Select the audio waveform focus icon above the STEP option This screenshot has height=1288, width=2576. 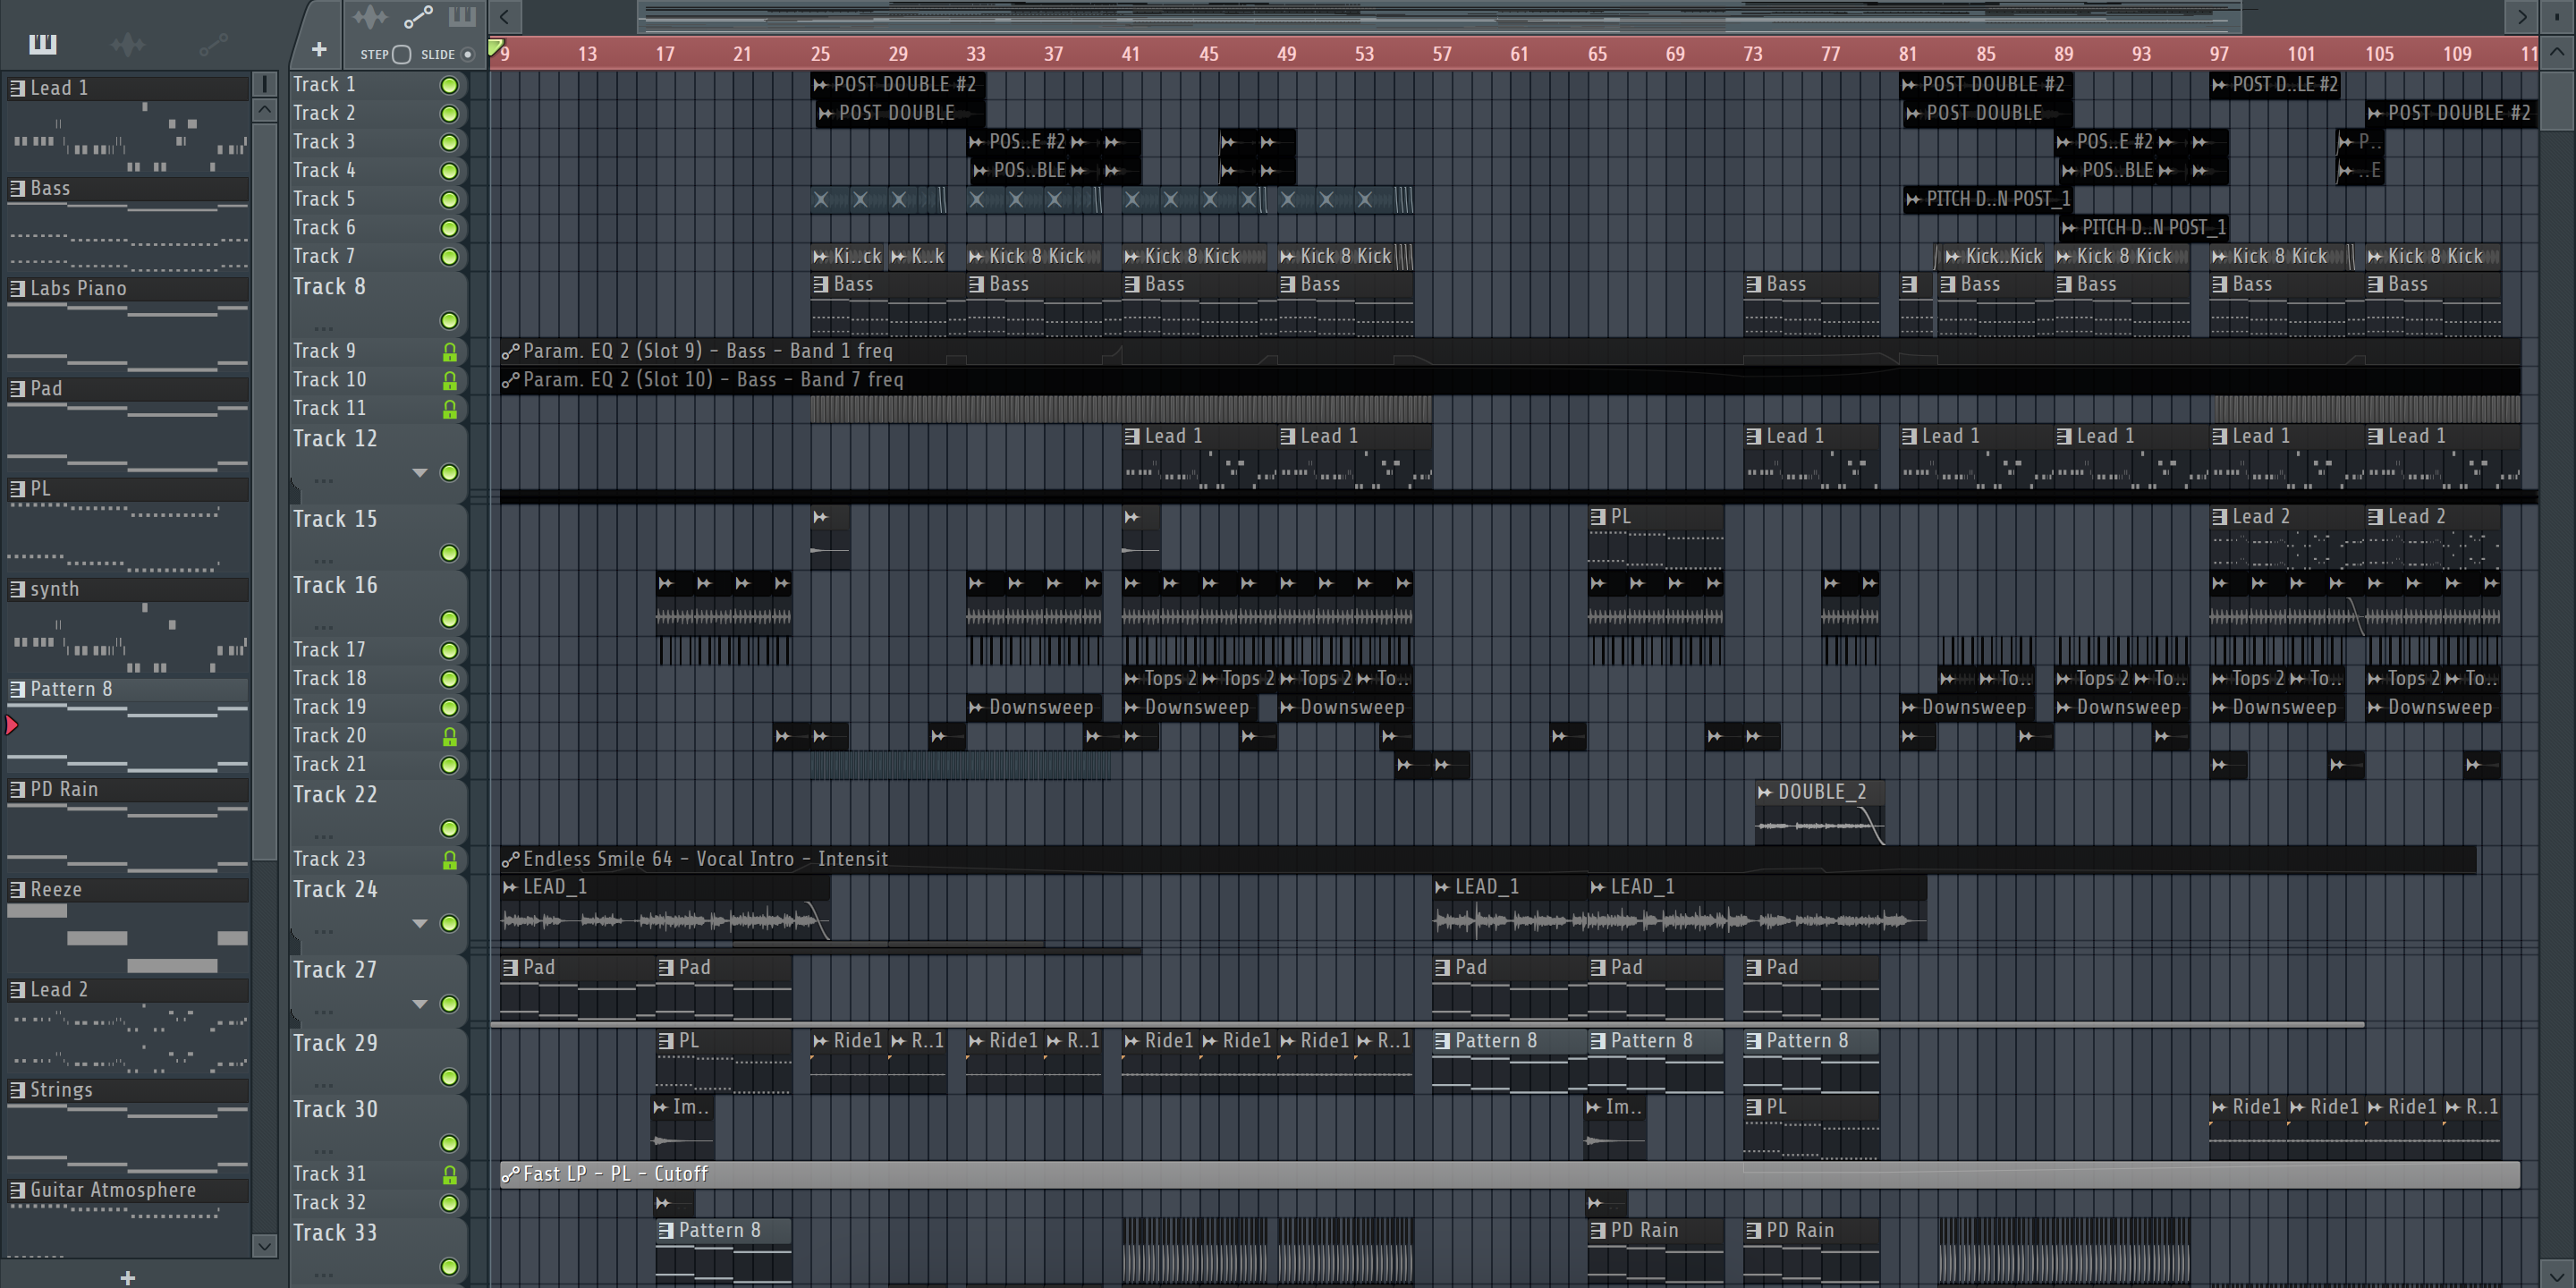click(x=370, y=17)
